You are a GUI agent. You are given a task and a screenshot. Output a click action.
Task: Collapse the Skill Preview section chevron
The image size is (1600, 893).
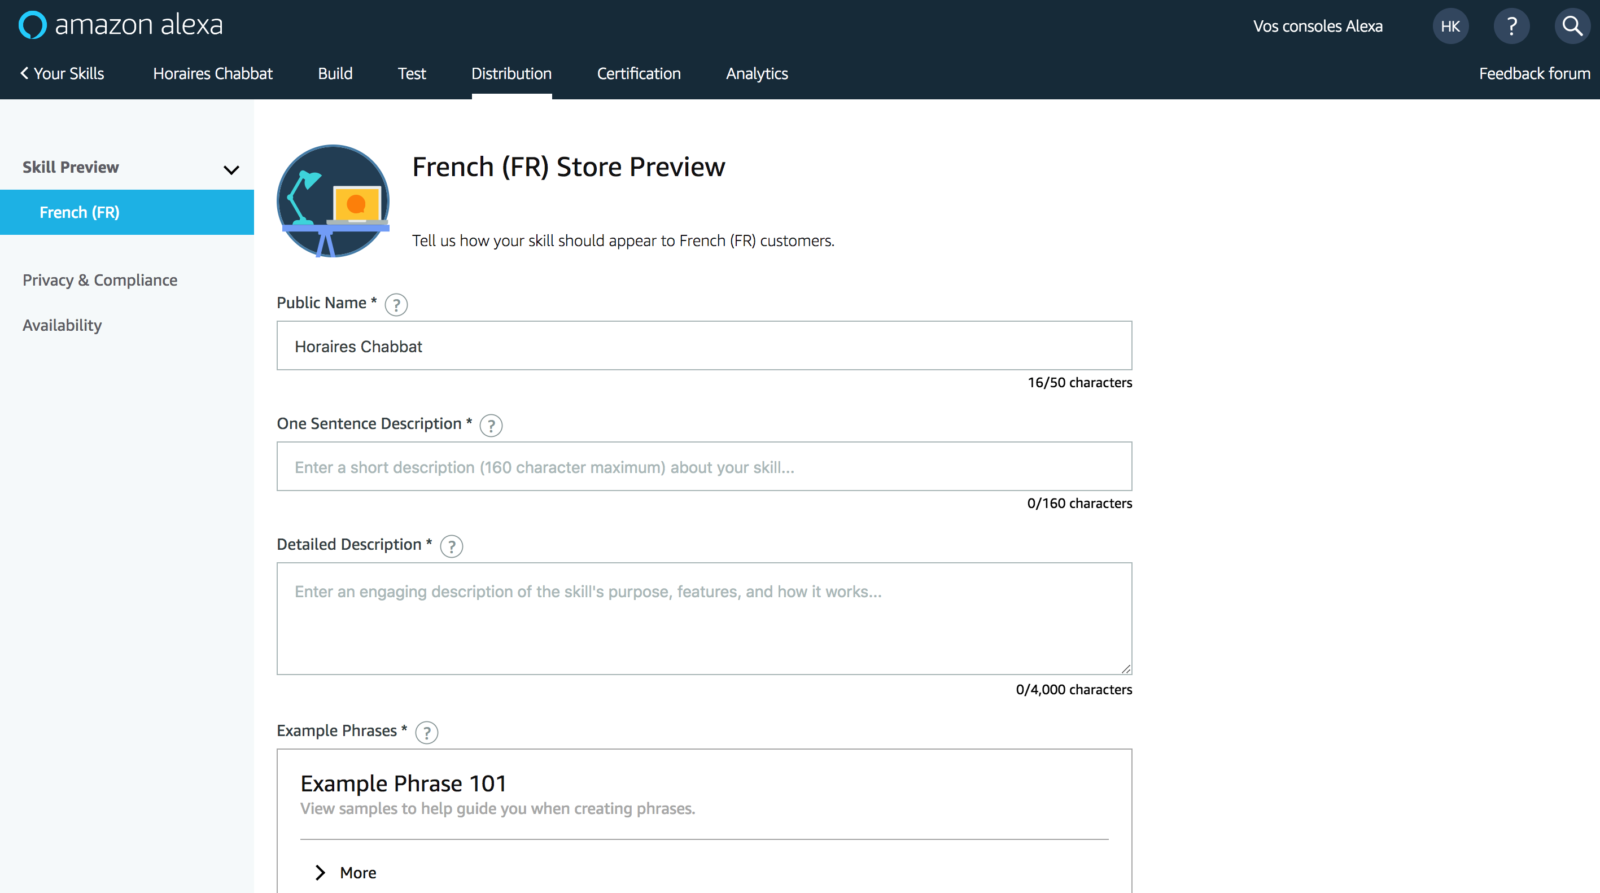click(x=231, y=169)
